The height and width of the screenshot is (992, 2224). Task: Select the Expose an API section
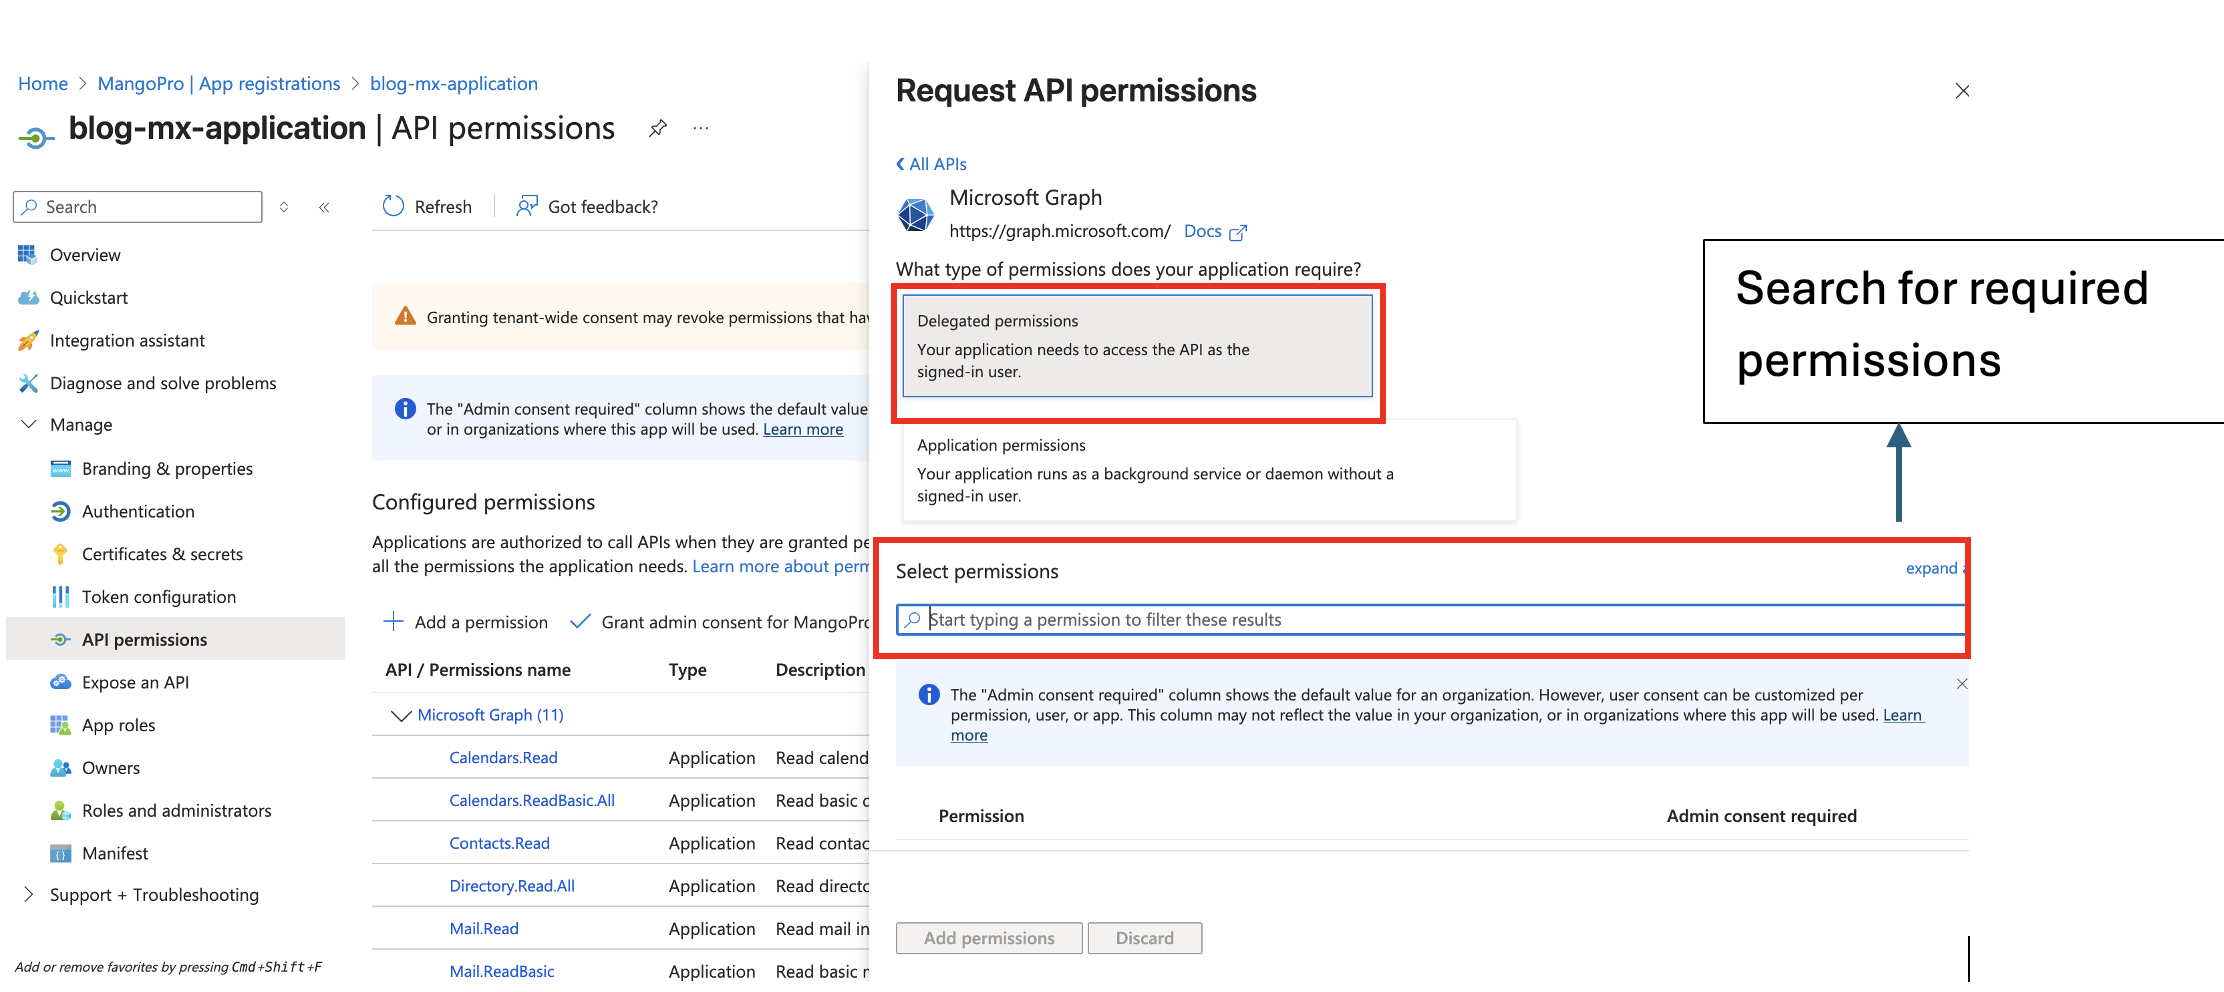(x=135, y=682)
